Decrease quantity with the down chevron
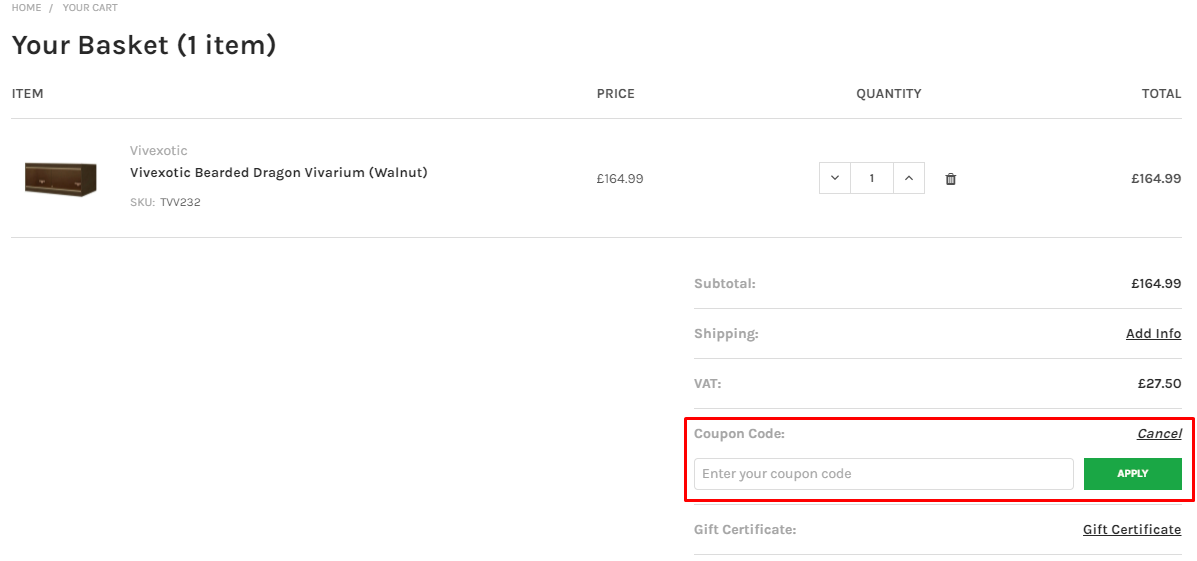This screenshot has width=1197, height=561. tap(834, 178)
